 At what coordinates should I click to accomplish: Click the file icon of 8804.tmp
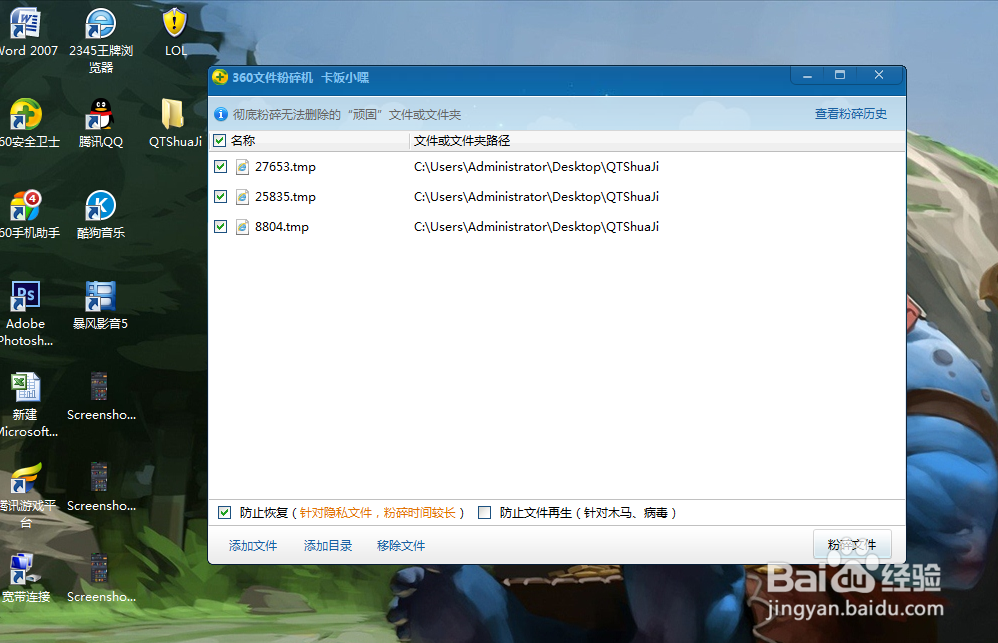pyautogui.click(x=242, y=227)
